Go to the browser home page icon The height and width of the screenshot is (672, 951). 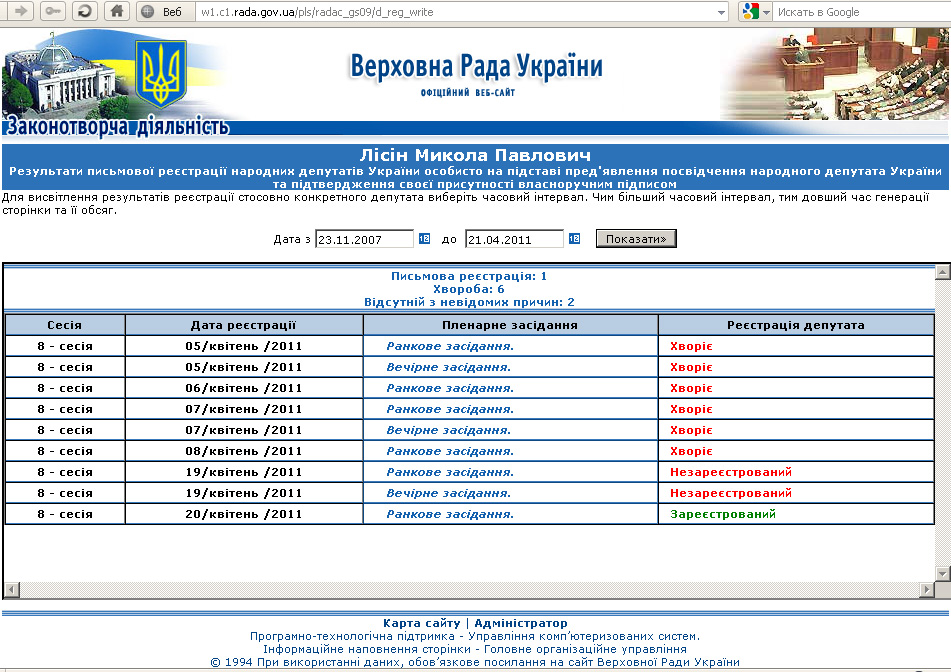coord(117,12)
